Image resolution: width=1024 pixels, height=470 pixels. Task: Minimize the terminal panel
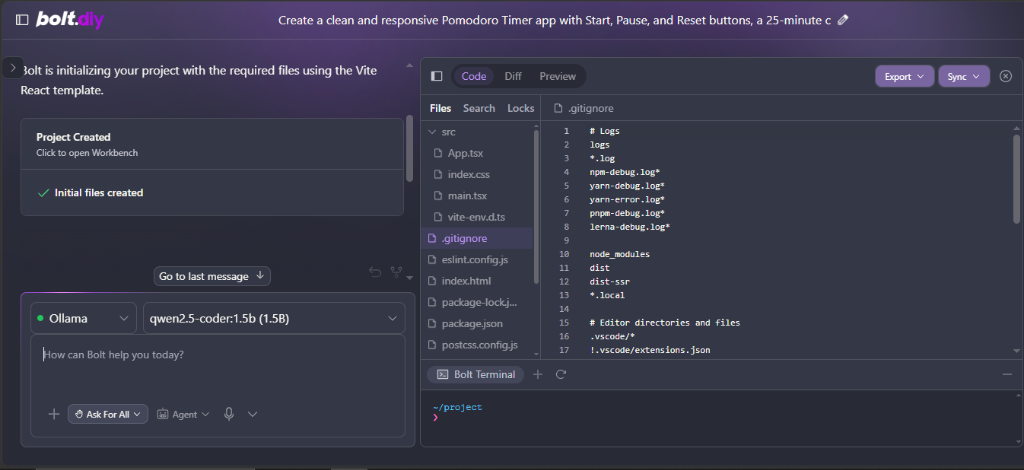click(x=1007, y=374)
